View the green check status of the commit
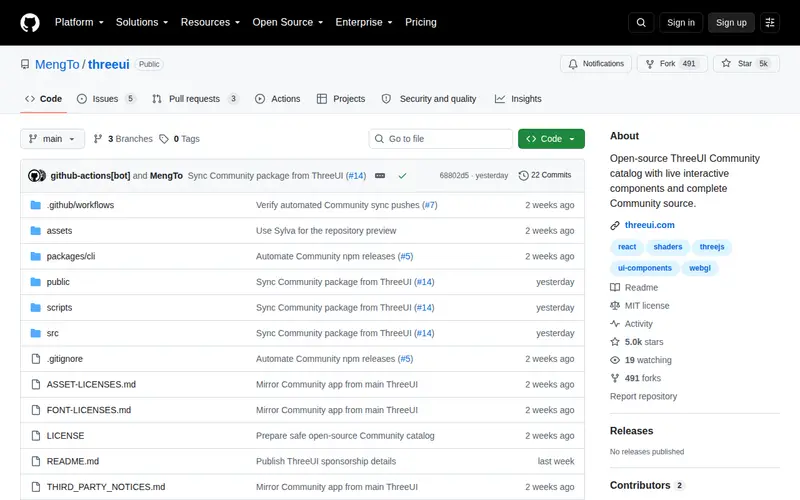The width and height of the screenshot is (800, 500). tap(403, 176)
